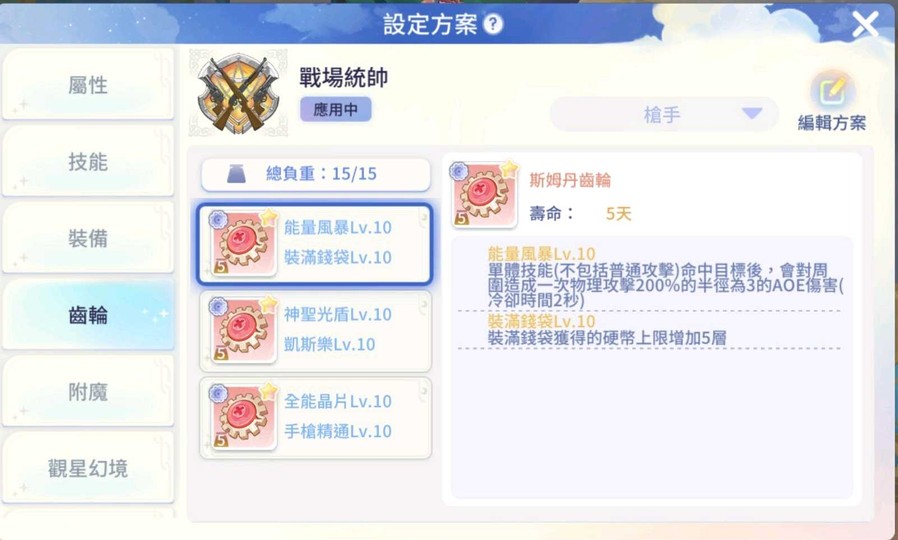Switch to the 屬性 tab

click(88, 85)
